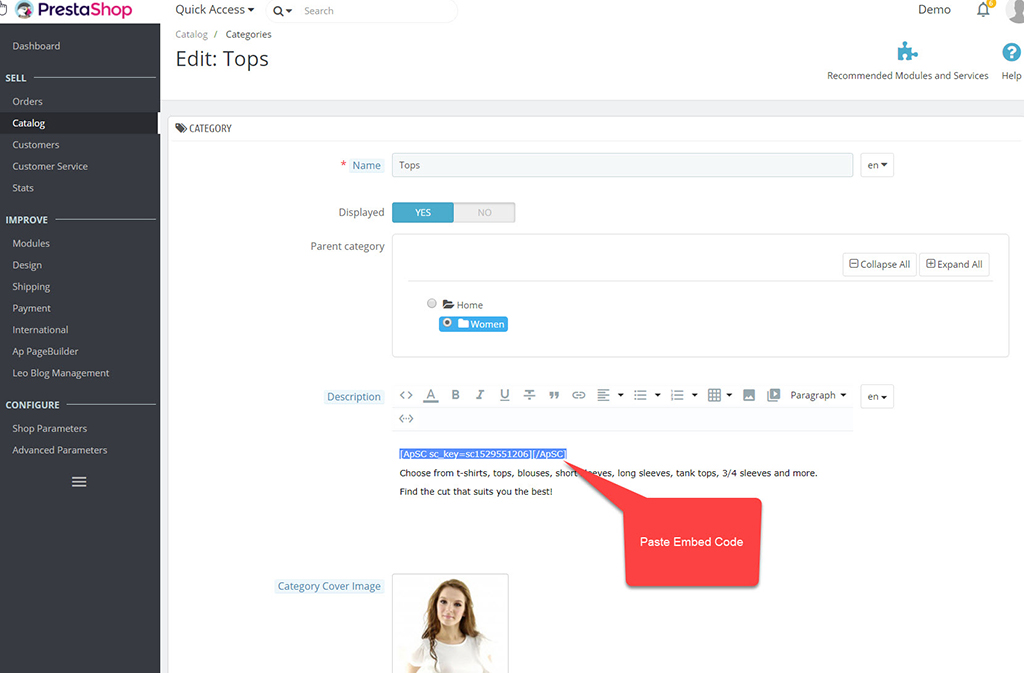This screenshot has width=1024, height=673.
Task: Click the underline icon in the editor
Action: point(504,395)
